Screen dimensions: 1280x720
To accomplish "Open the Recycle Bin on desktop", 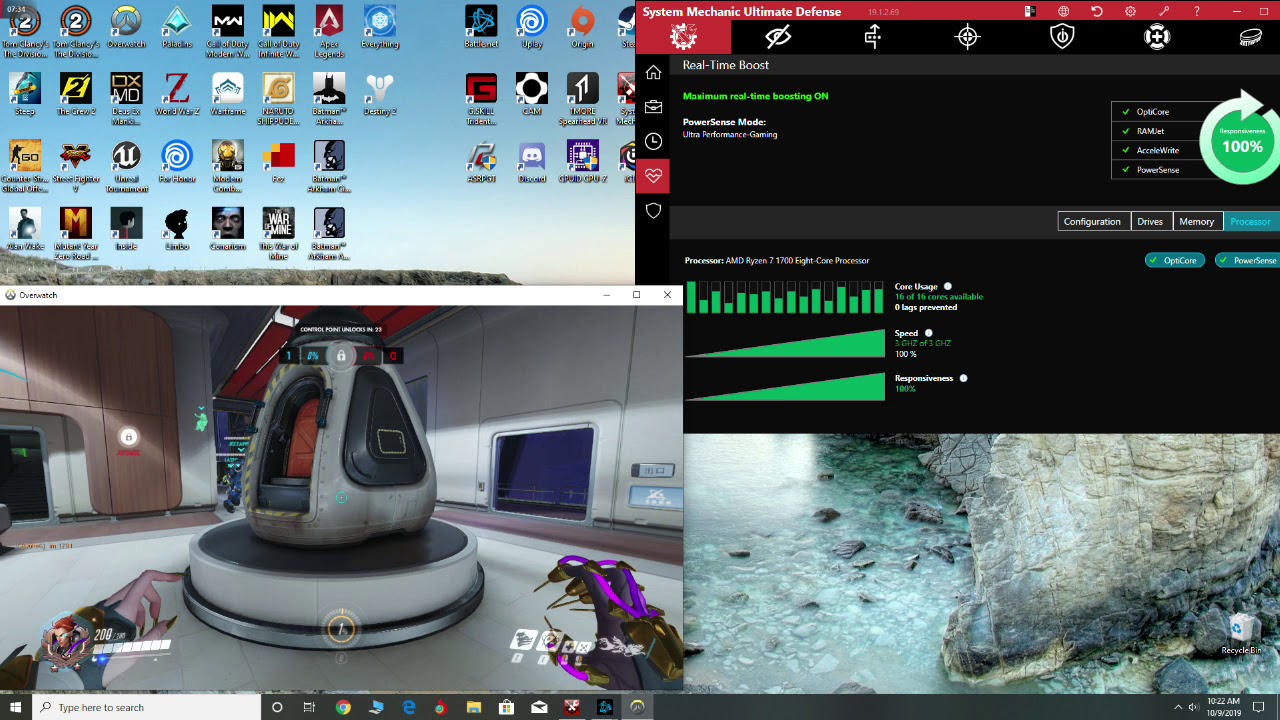I will [1241, 634].
